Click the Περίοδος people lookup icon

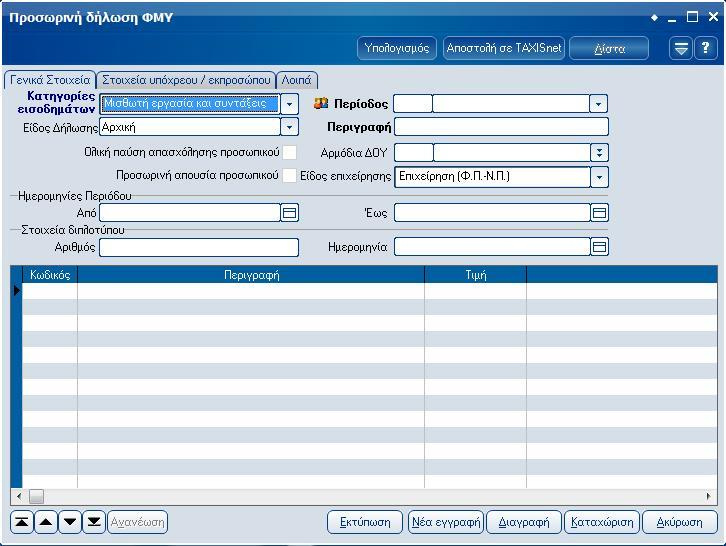pos(321,103)
